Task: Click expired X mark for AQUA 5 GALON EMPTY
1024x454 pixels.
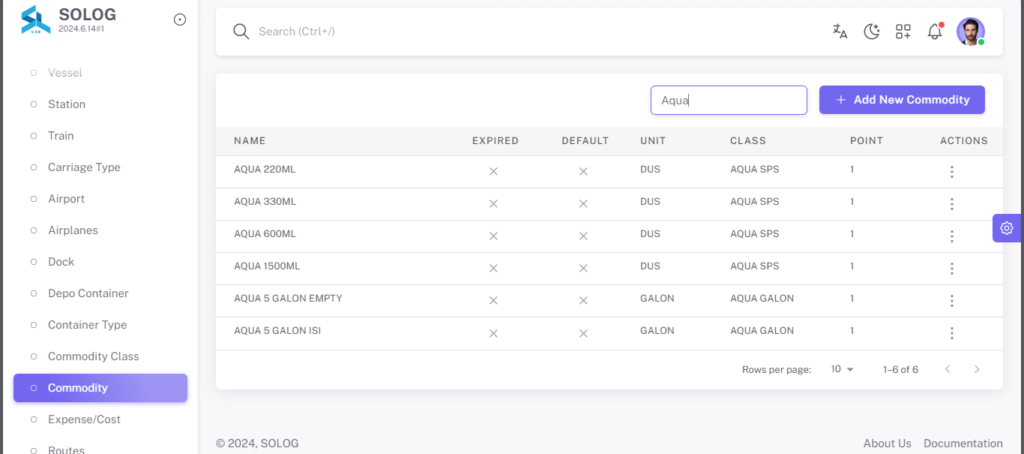Action: (x=494, y=300)
